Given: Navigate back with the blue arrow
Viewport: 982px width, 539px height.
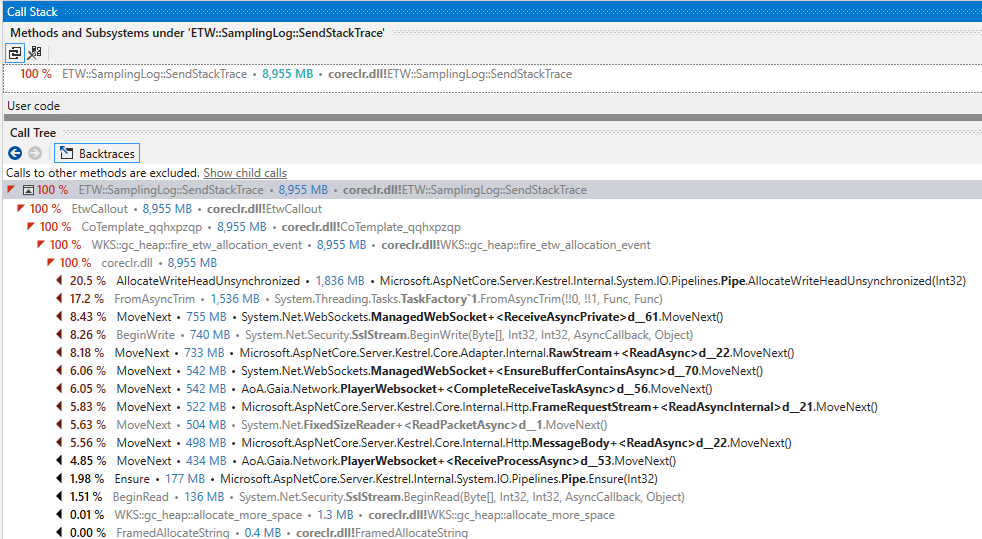Looking at the screenshot, I should (15, 153).
